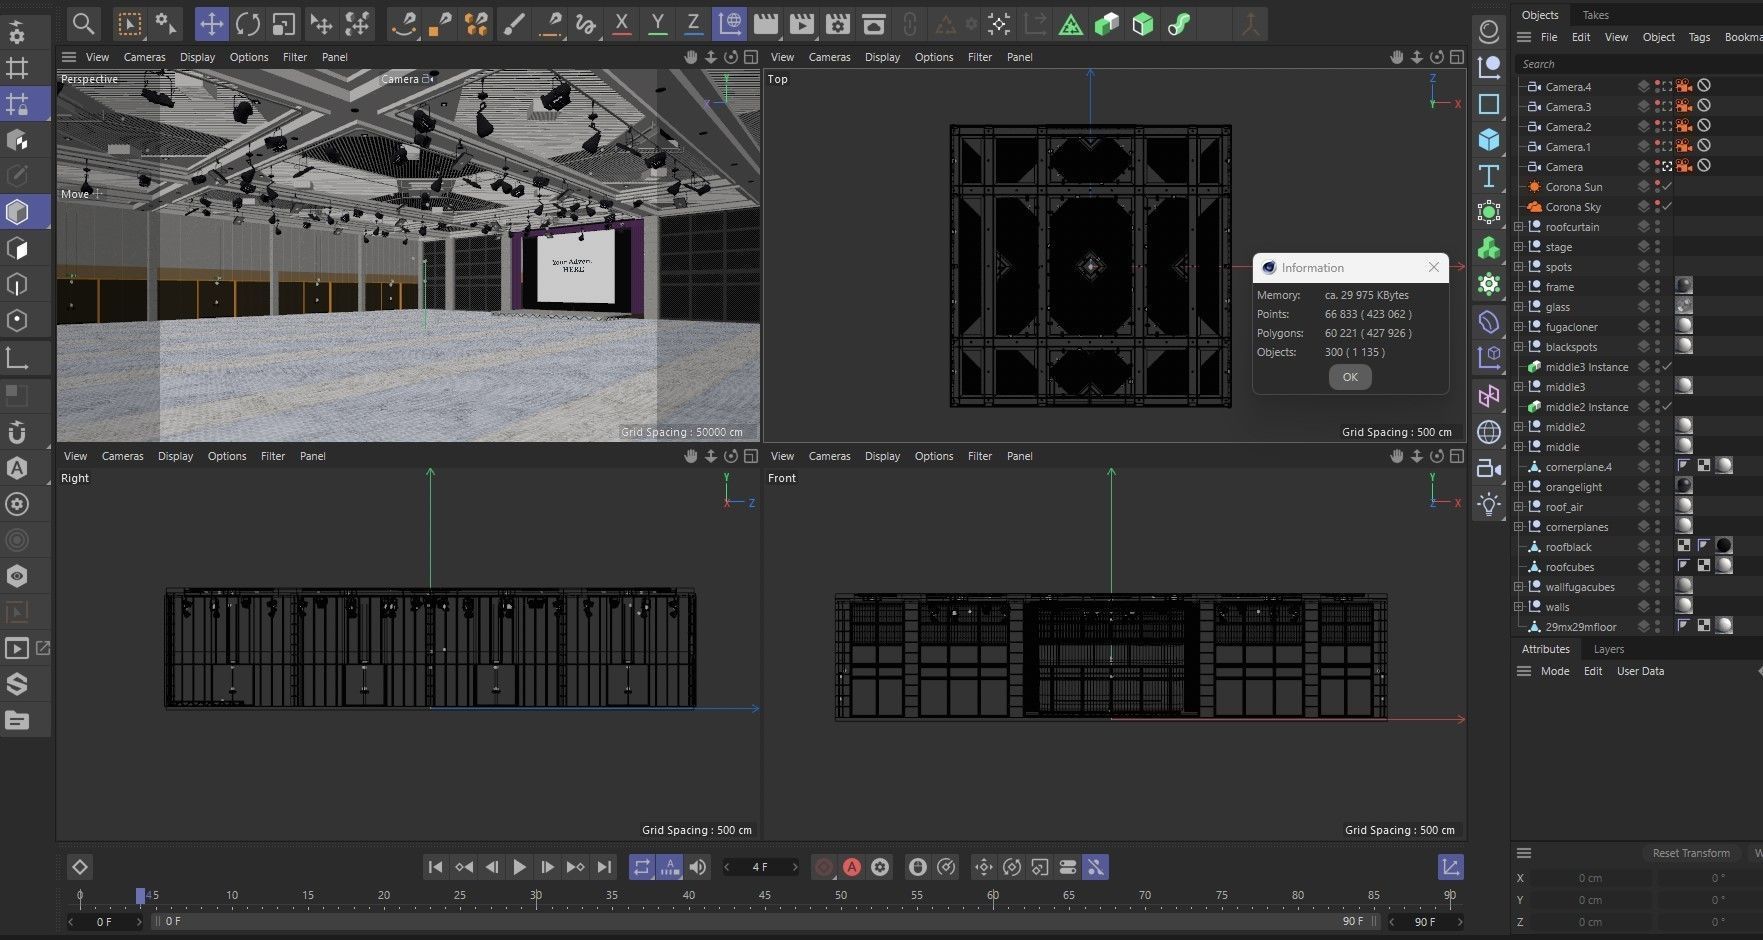Click the Corona triangle icon in toolbar
This screenshot has width=1763, height=940.
[1071, 23]
